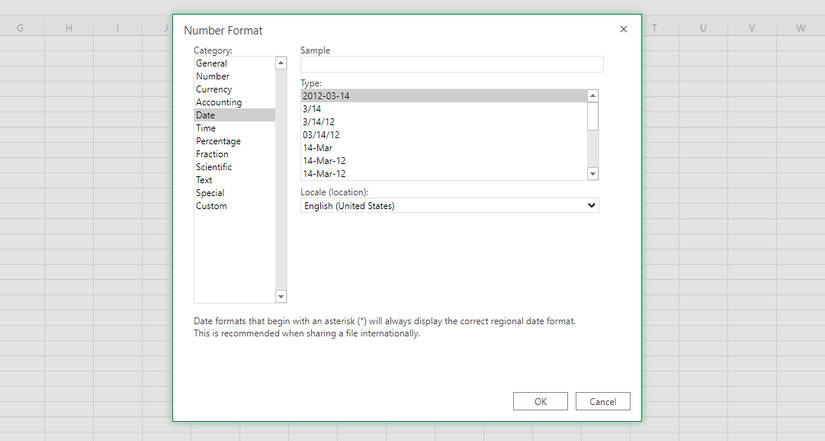Pick the Scientific category
Screen dimensions: 825x441
coord(214,167)
